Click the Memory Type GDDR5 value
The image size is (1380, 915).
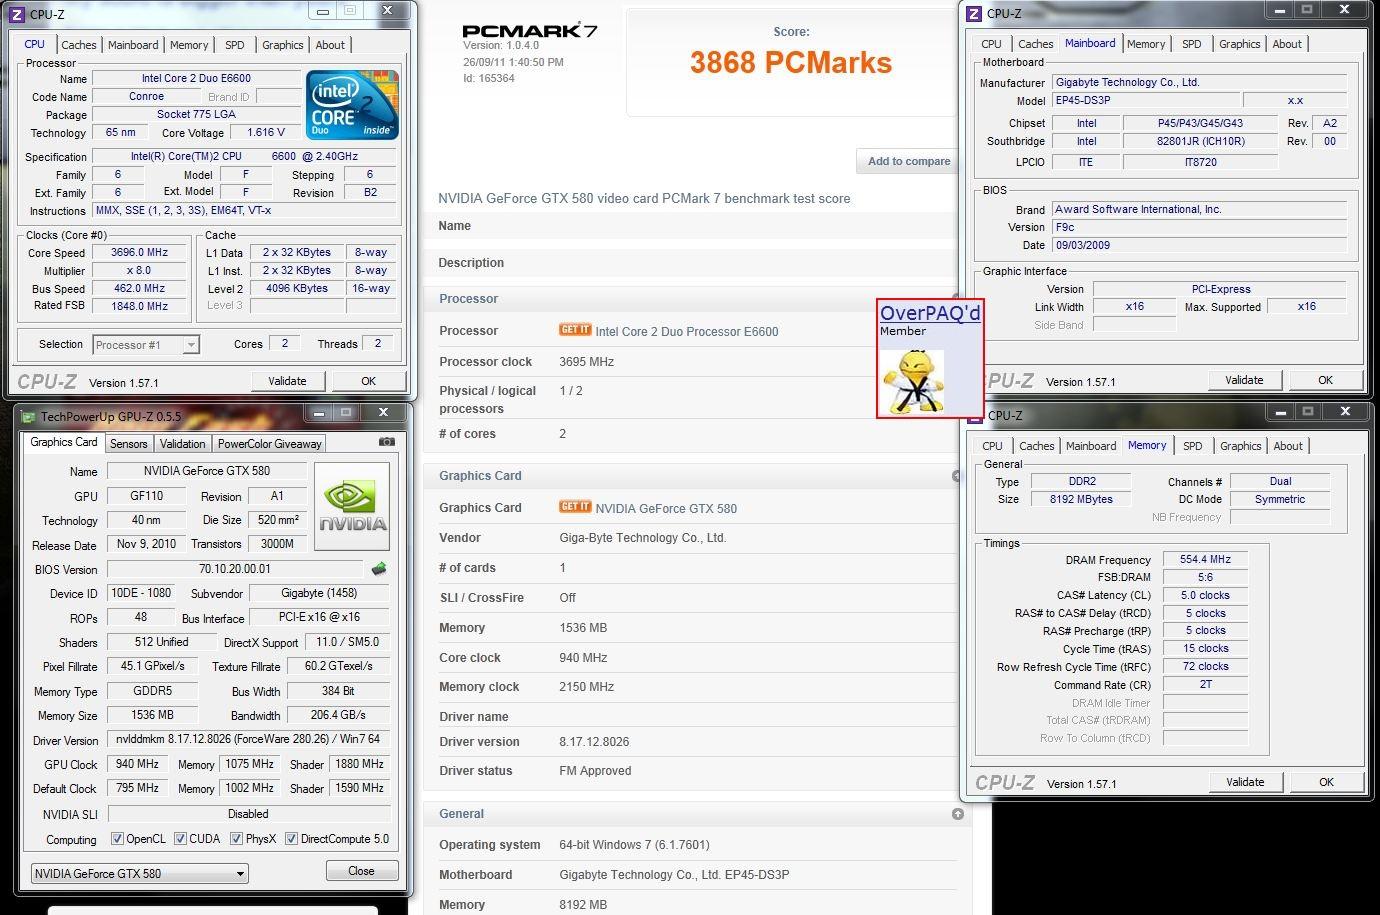pos(152,691)
